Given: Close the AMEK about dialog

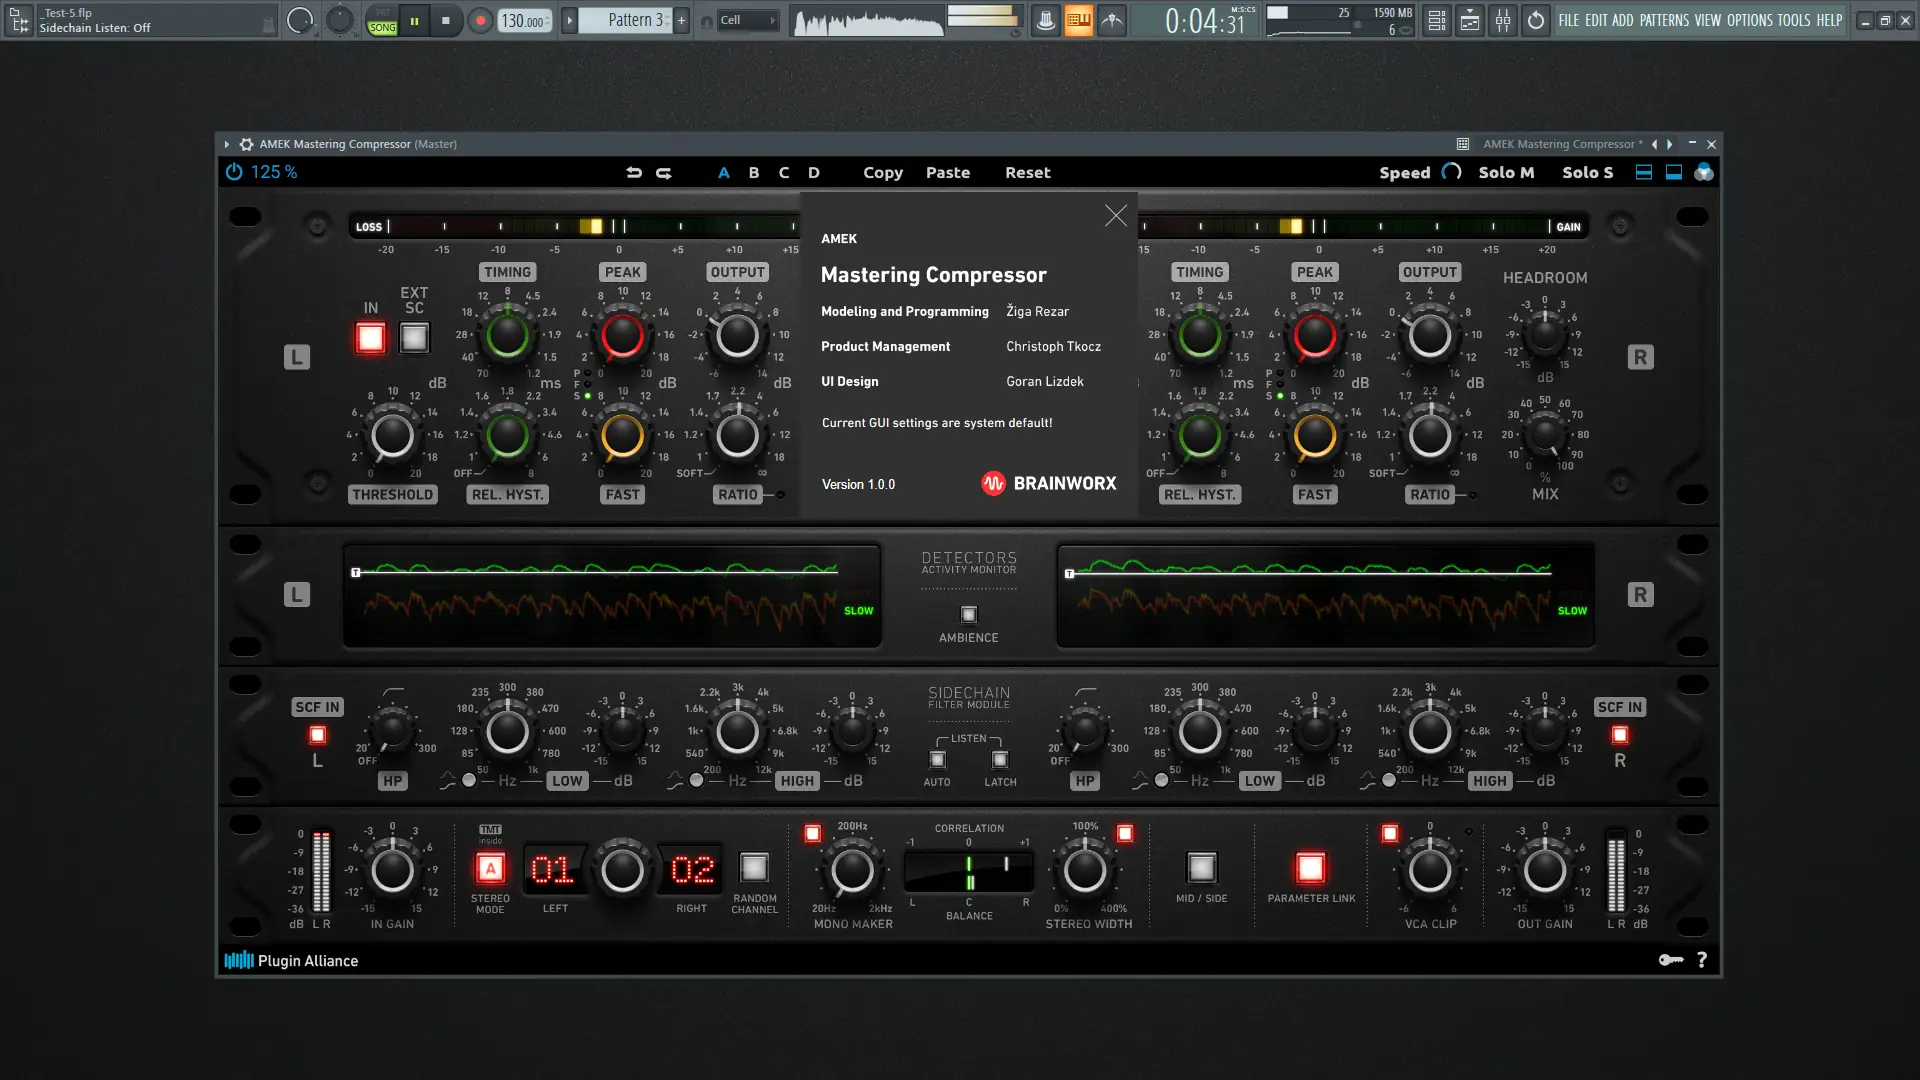Looking at the screenshot, I should click(1116, 215).
